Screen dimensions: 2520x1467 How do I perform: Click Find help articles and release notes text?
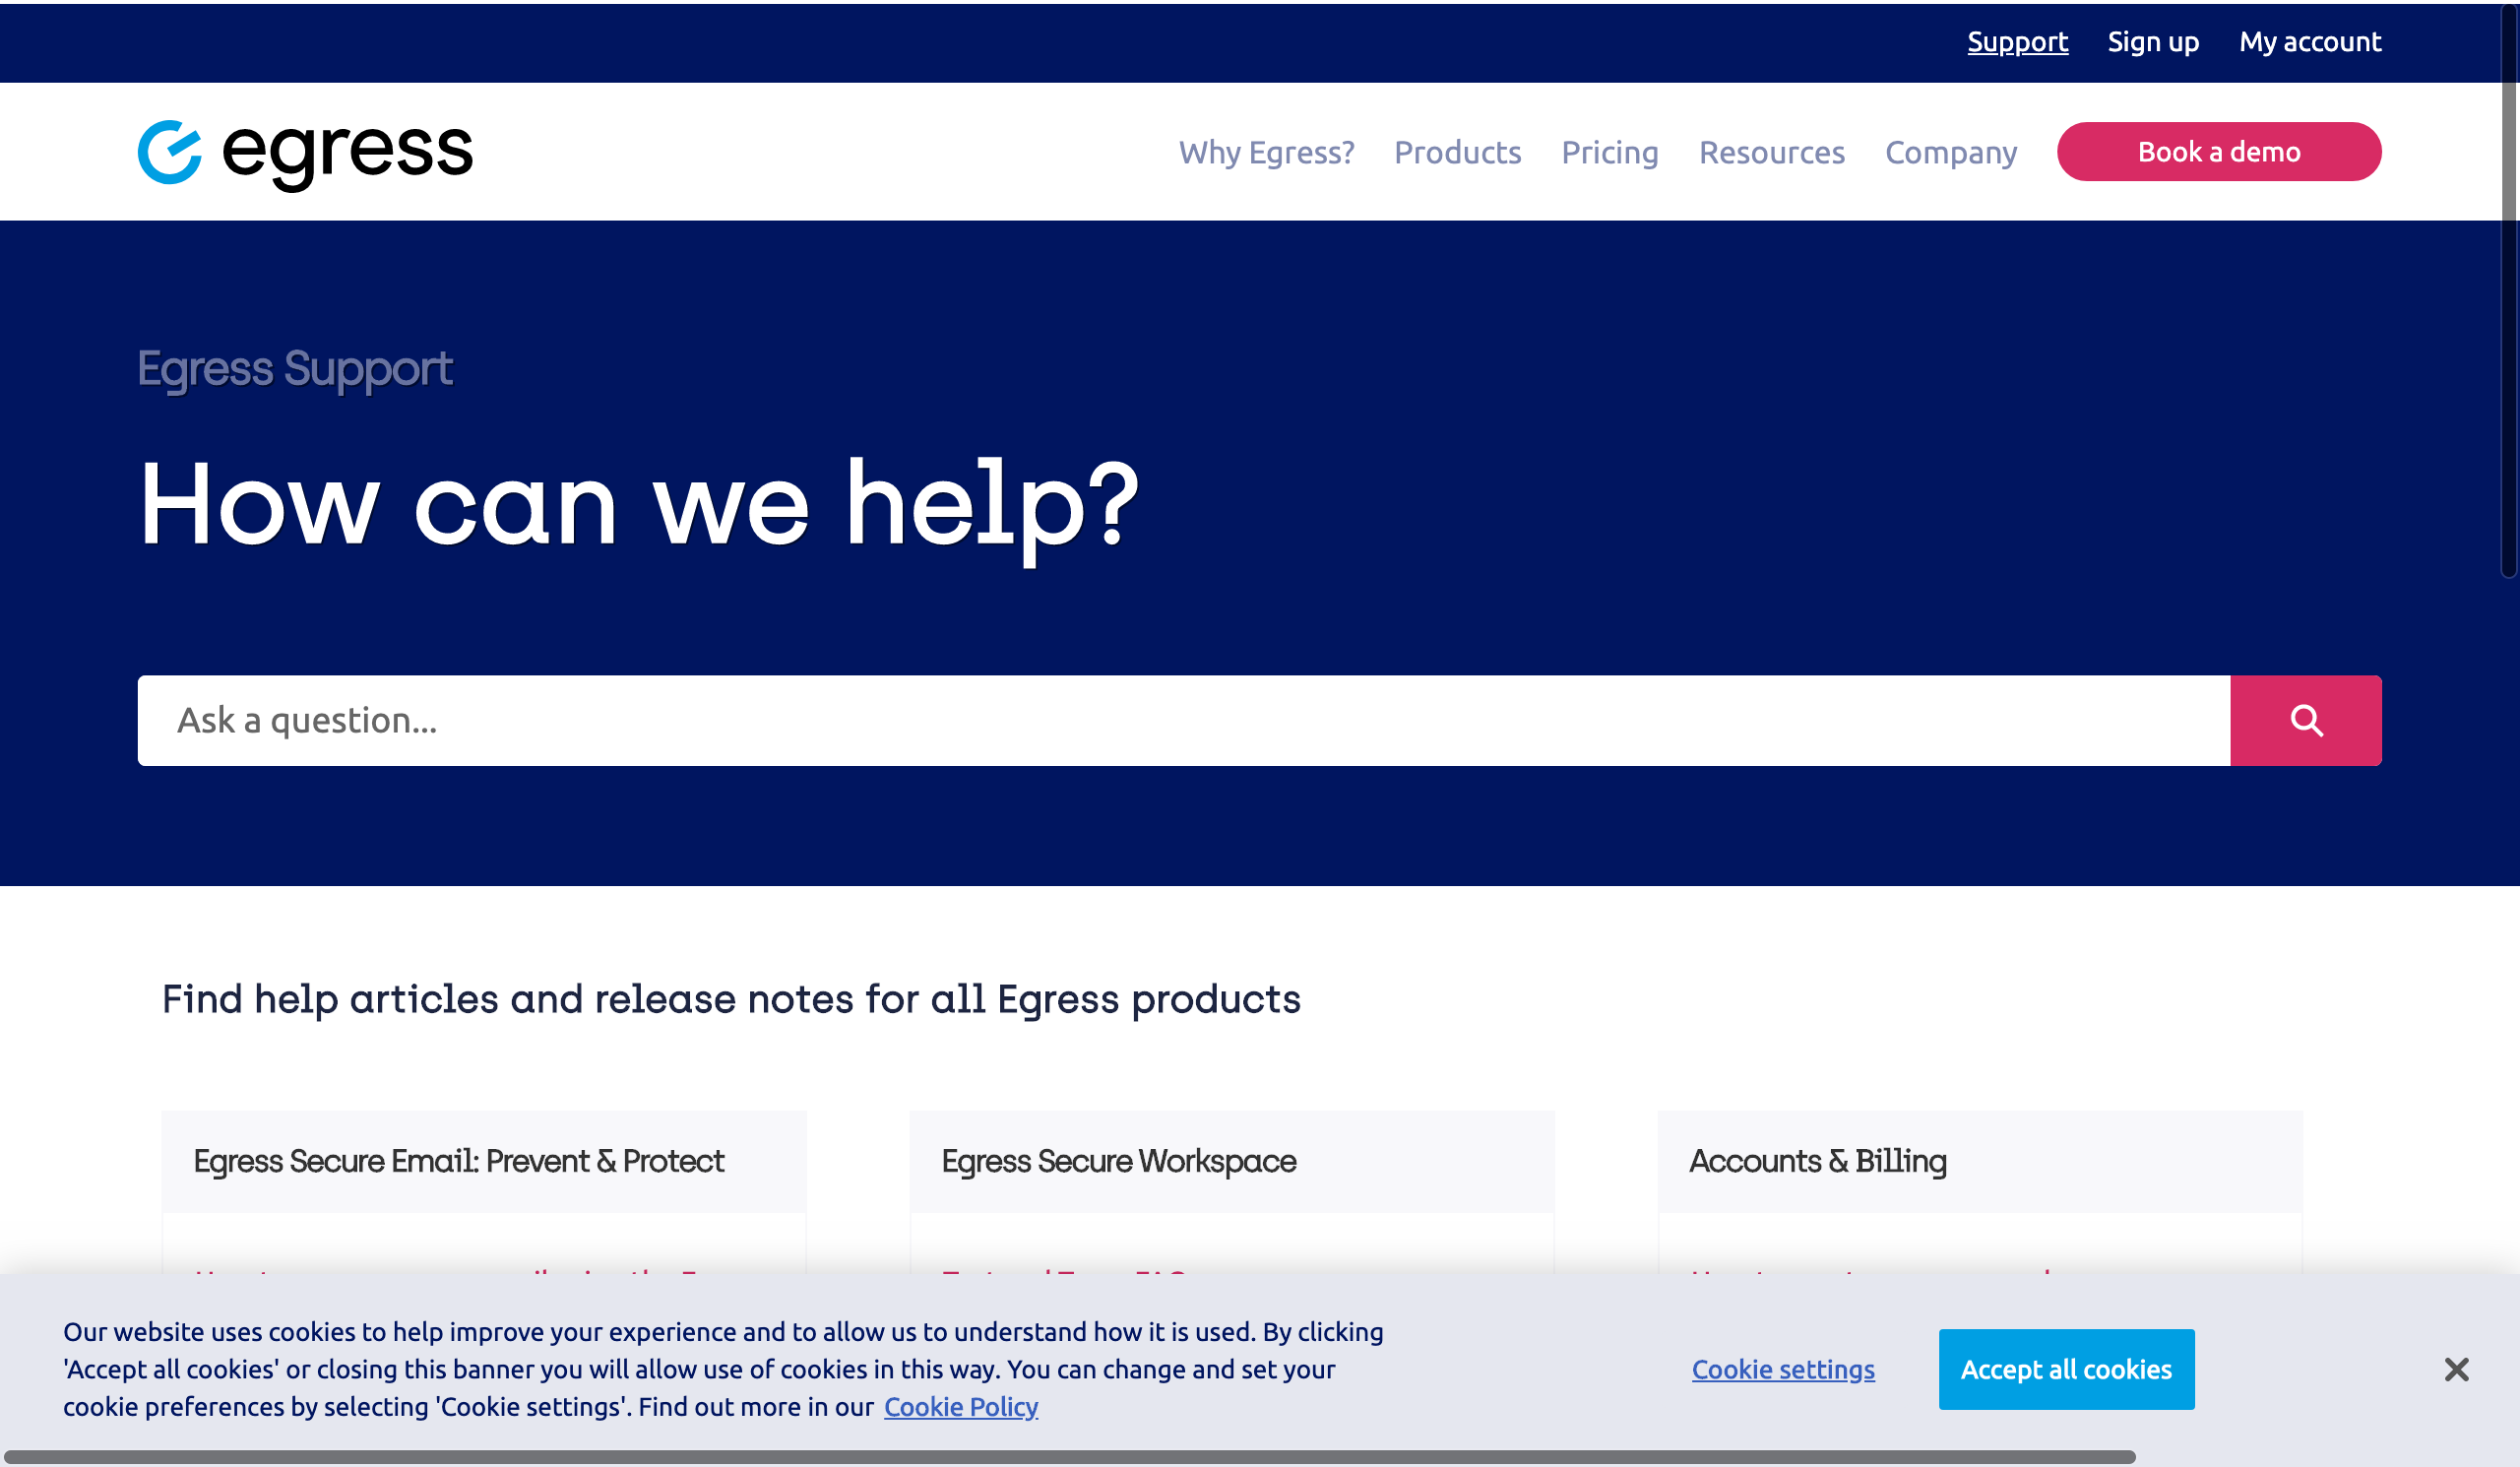731,999
